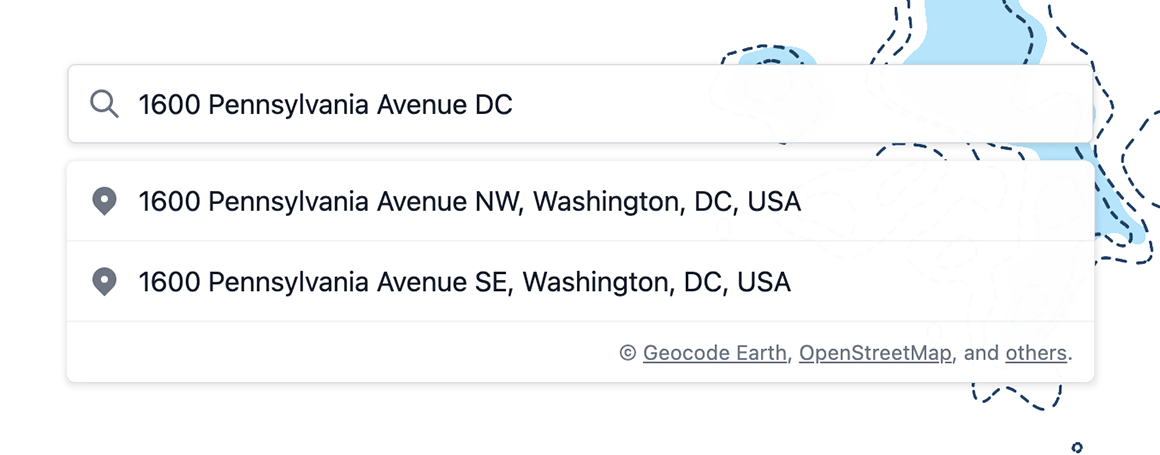
Task: Select the 1600 Pennsylvania Avenue NW suggestion
Action: pyautogui.click(x=470, y=201)
